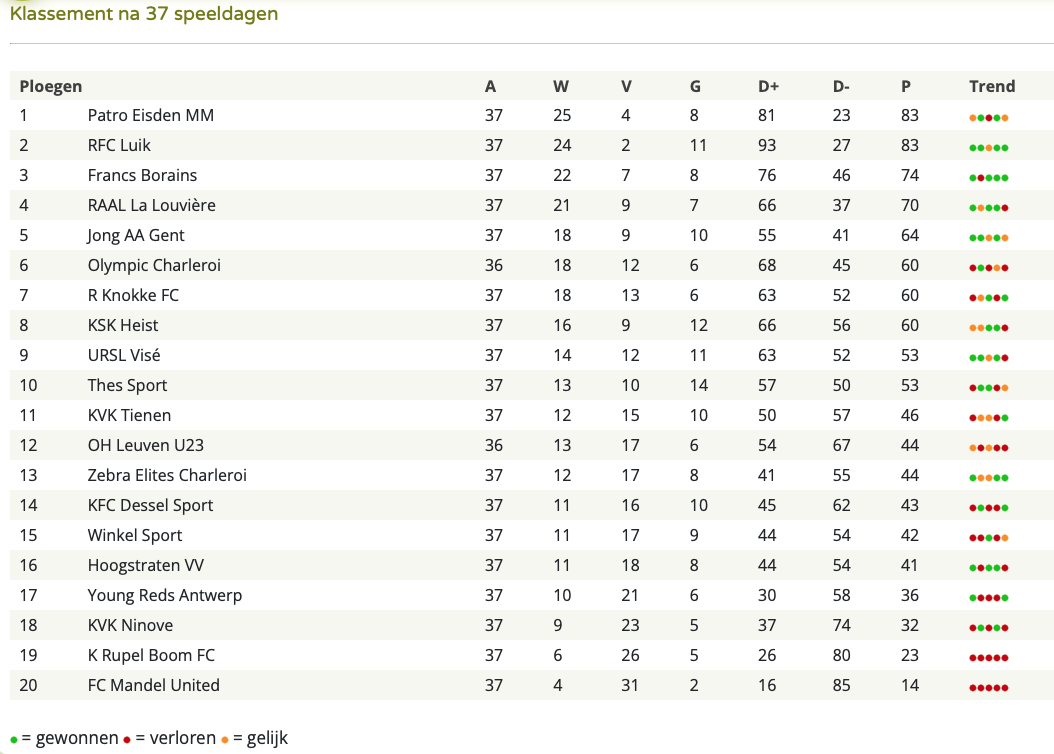Click the green gewonnen legend dot
Image resolution: width=1054 pixels, height=754 pixels.
coord(13,741)
